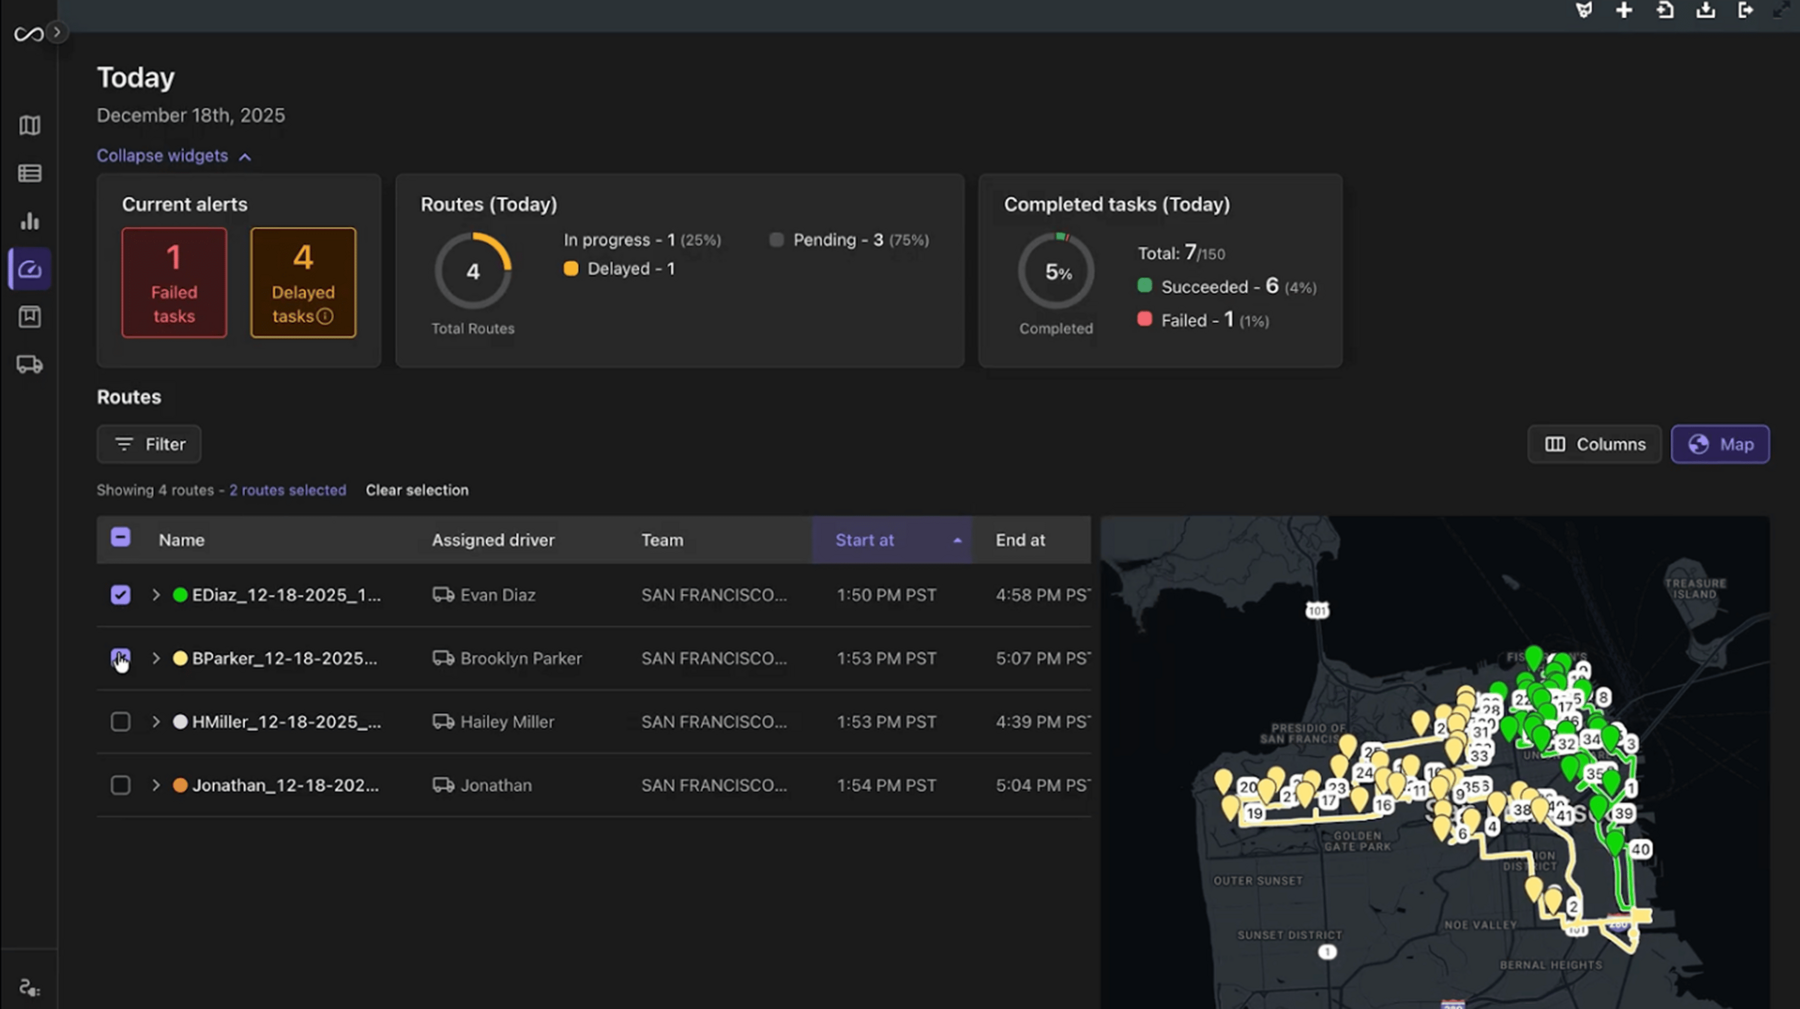The image size is (1800, 1009).
Task: Open the vehicles truck sidebar icon
Action: point(30,365)
